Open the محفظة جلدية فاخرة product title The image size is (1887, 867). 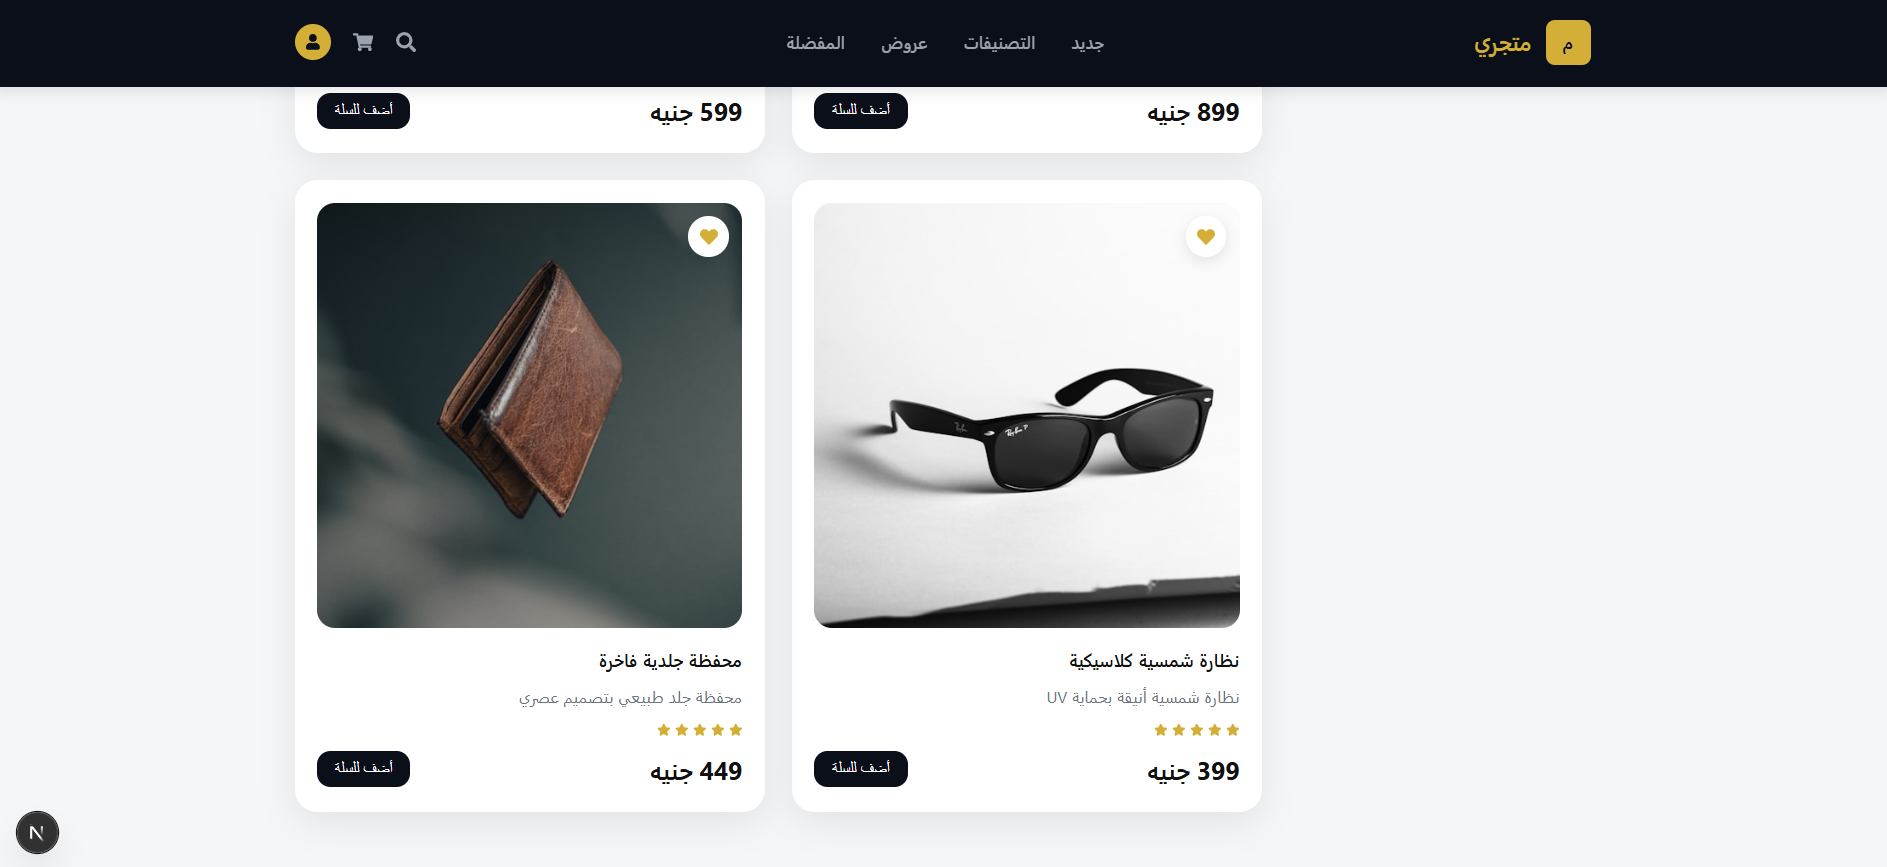[x=670, y=661]
